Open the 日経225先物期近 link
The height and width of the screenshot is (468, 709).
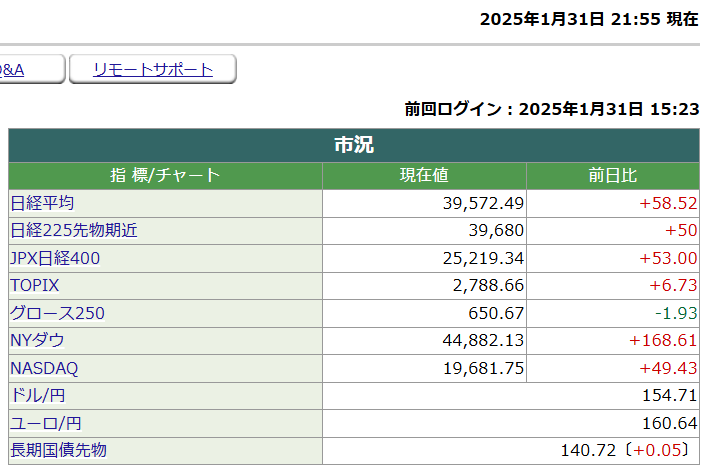tap(74, 230)
